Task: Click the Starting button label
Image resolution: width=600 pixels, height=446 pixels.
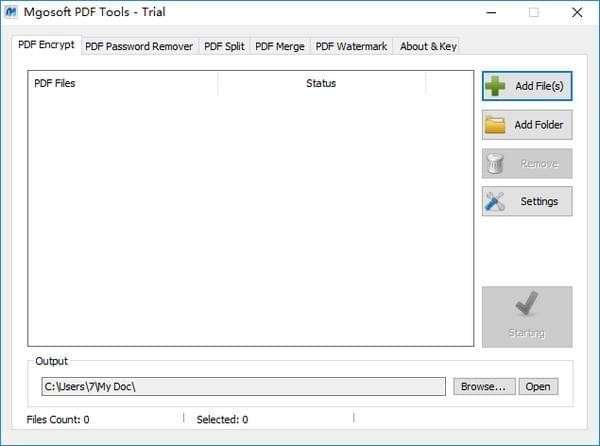Action: (x=527, y=333)
